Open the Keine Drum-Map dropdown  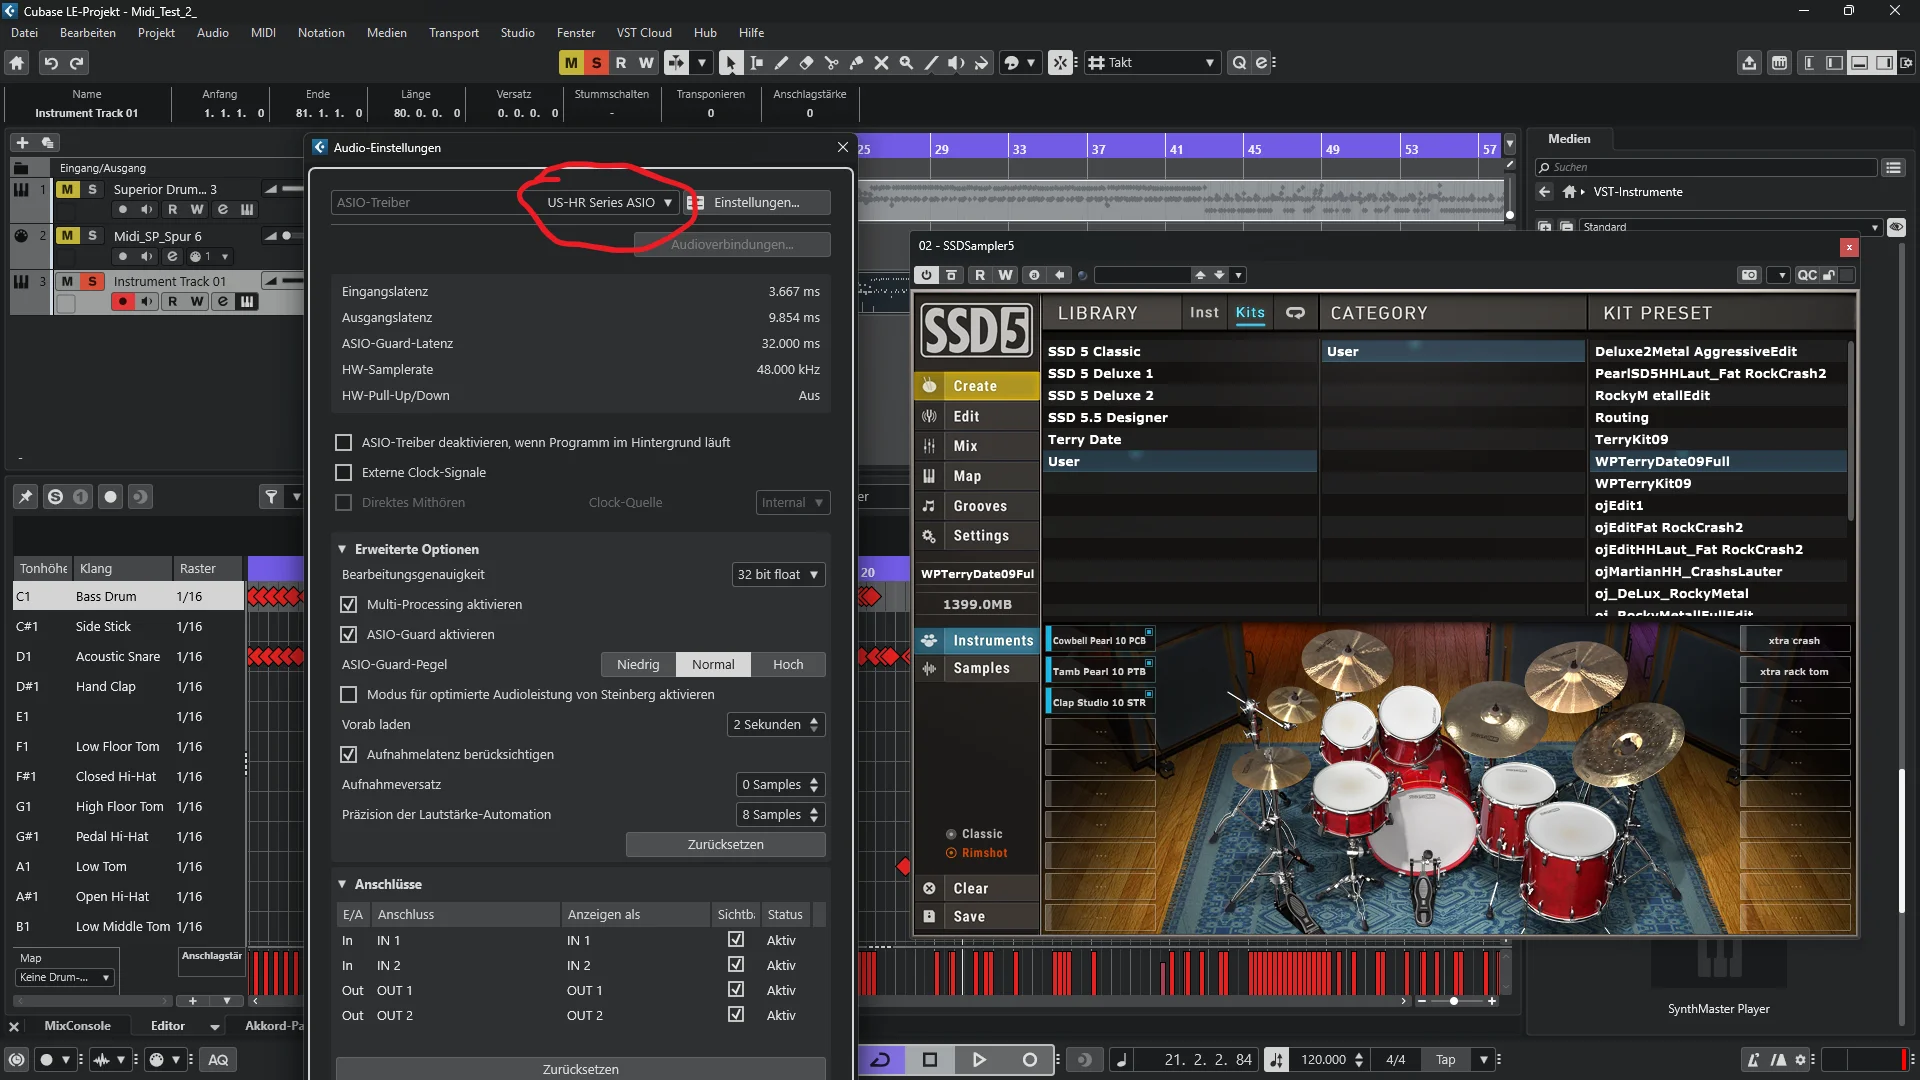pos(65,977)
